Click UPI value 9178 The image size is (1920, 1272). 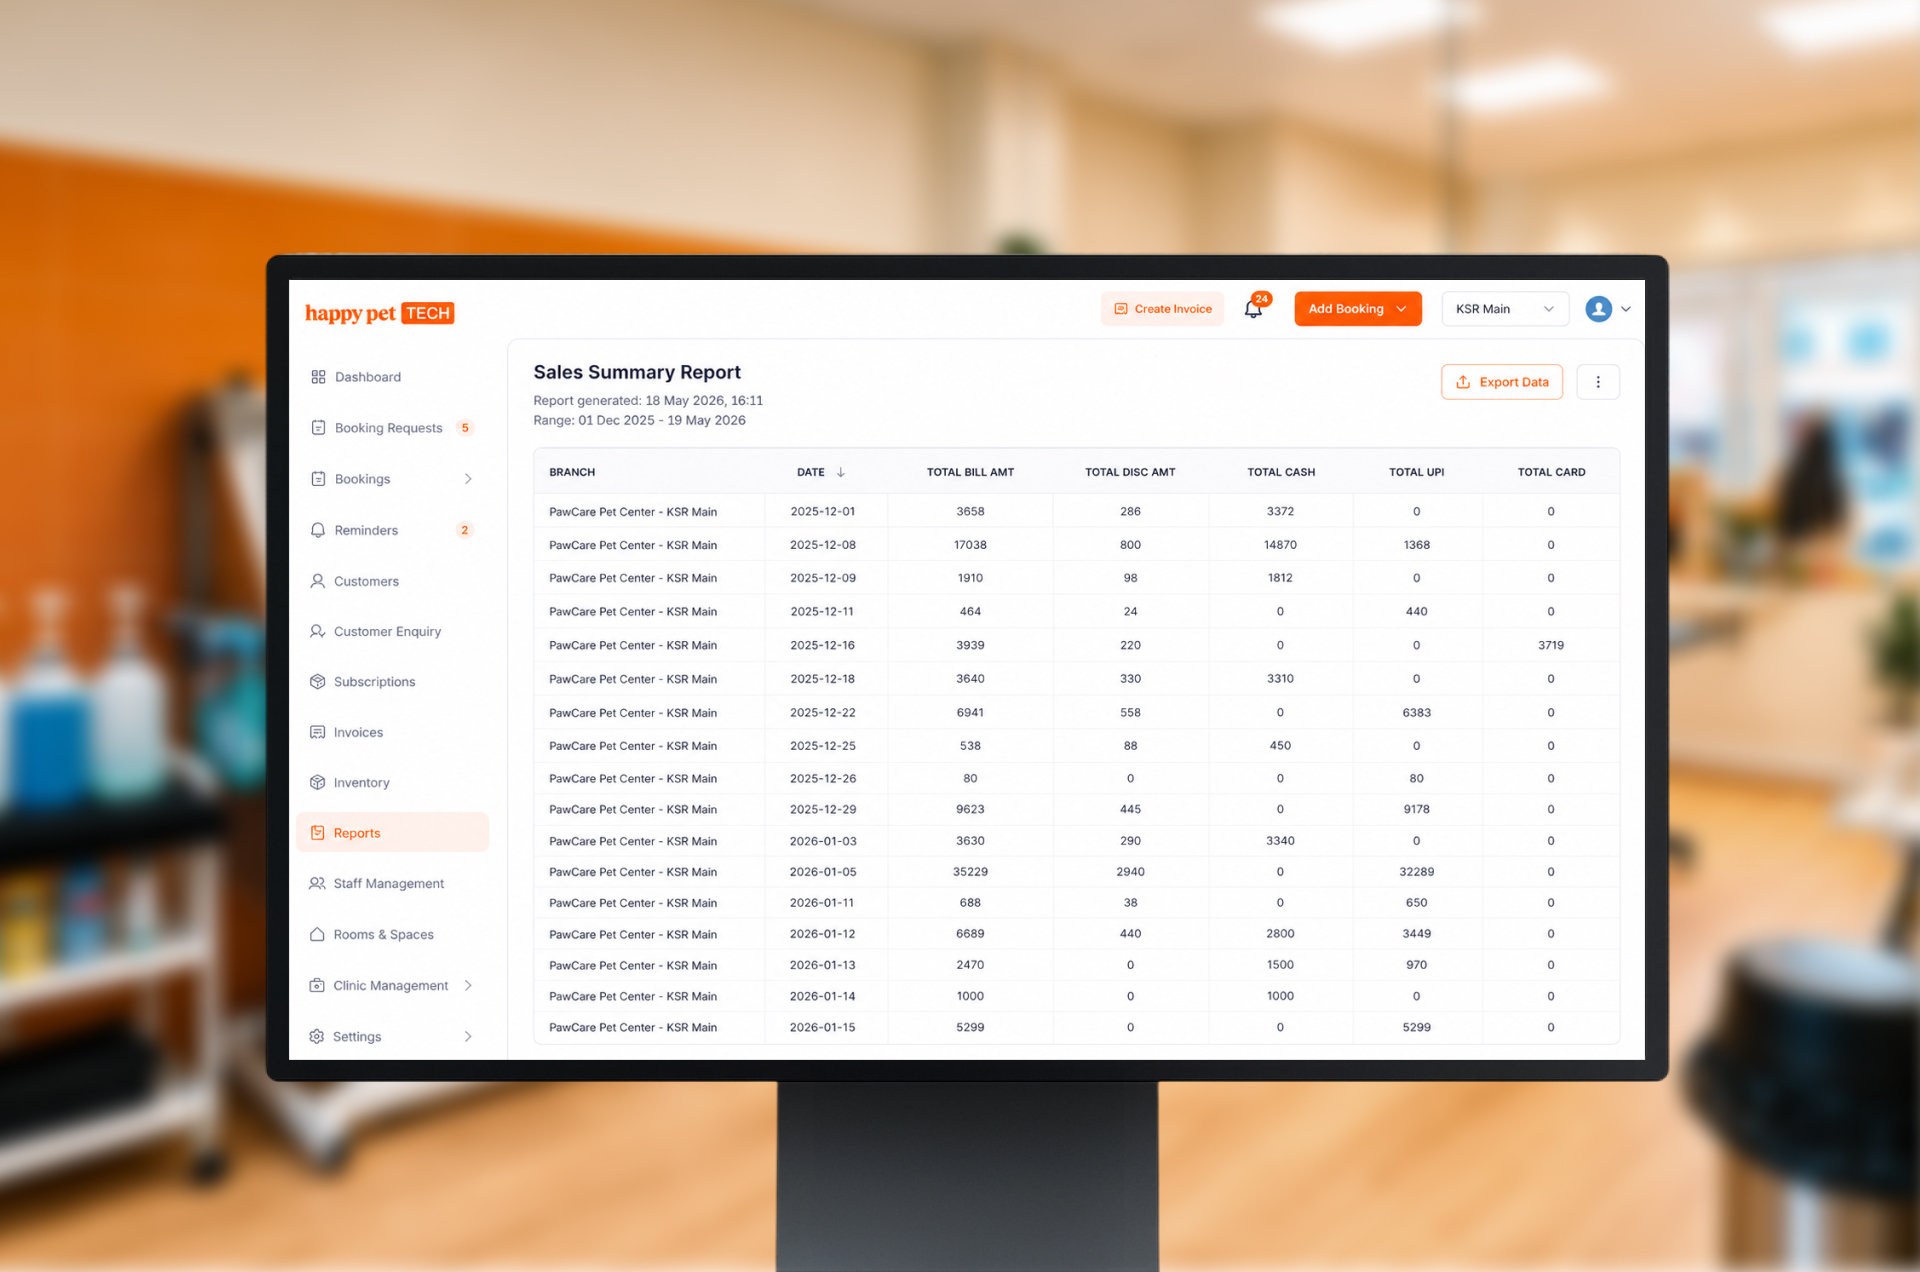pos(1416,809)
